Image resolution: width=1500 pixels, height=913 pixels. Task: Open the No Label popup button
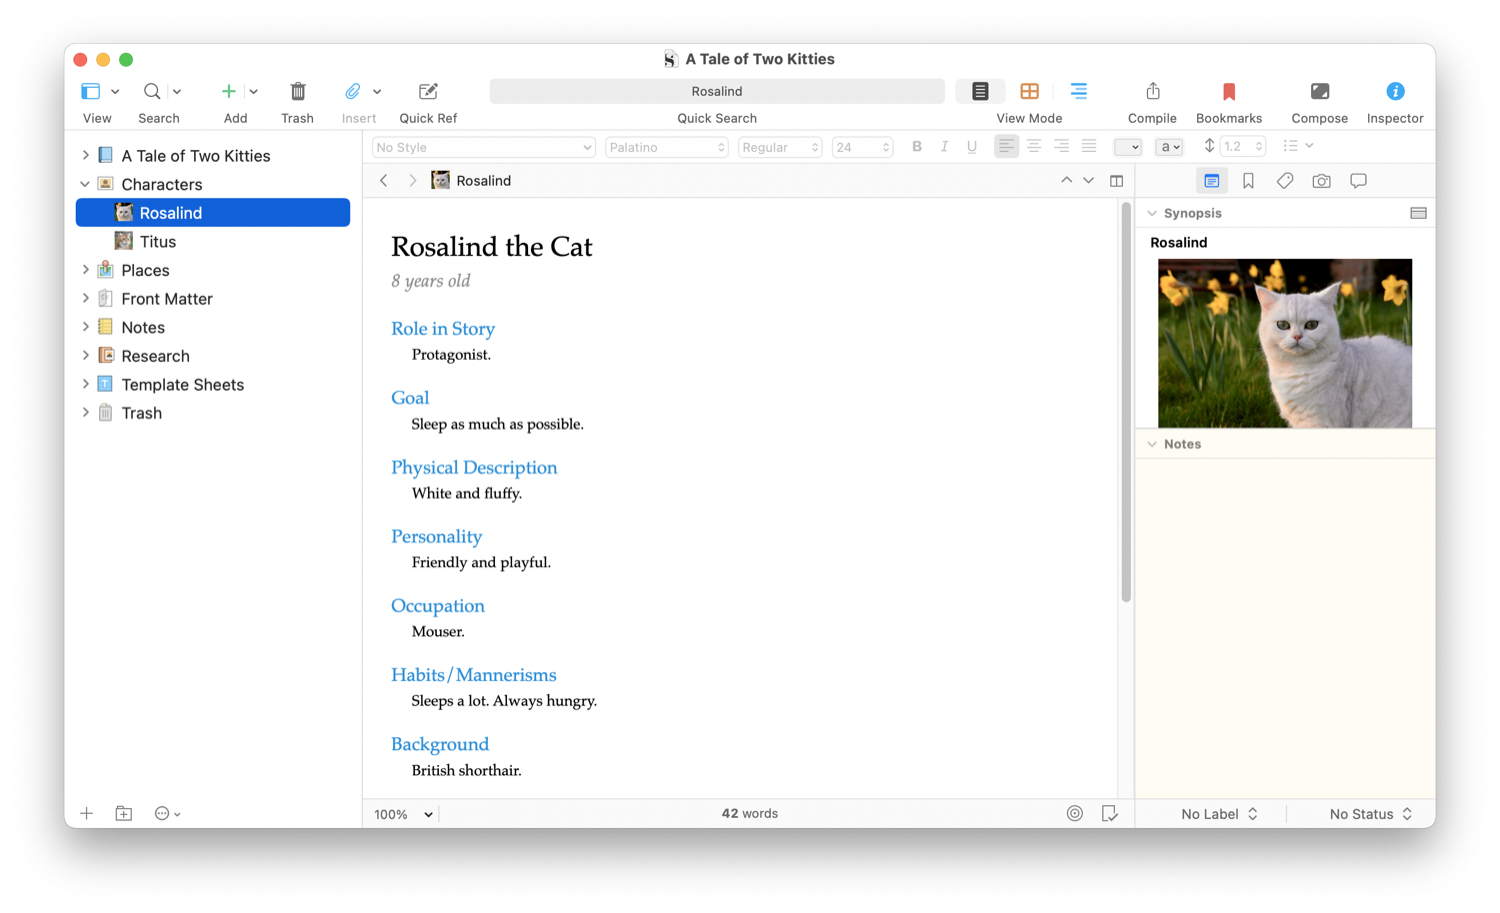(1219, 814)
